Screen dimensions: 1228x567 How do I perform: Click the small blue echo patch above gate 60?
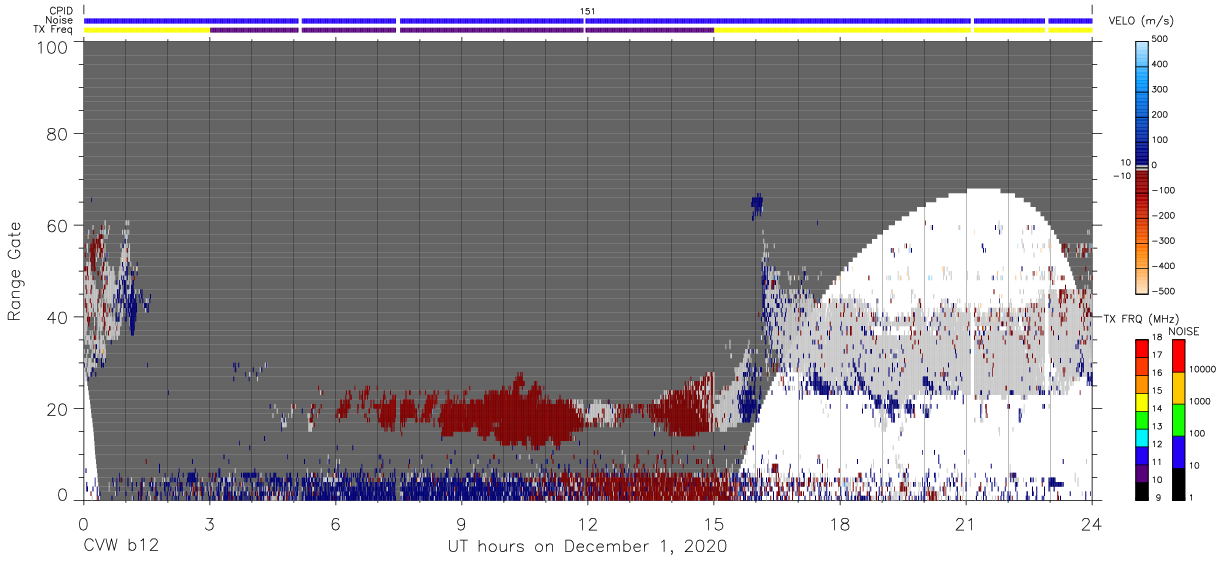click(x=756, y=206)
